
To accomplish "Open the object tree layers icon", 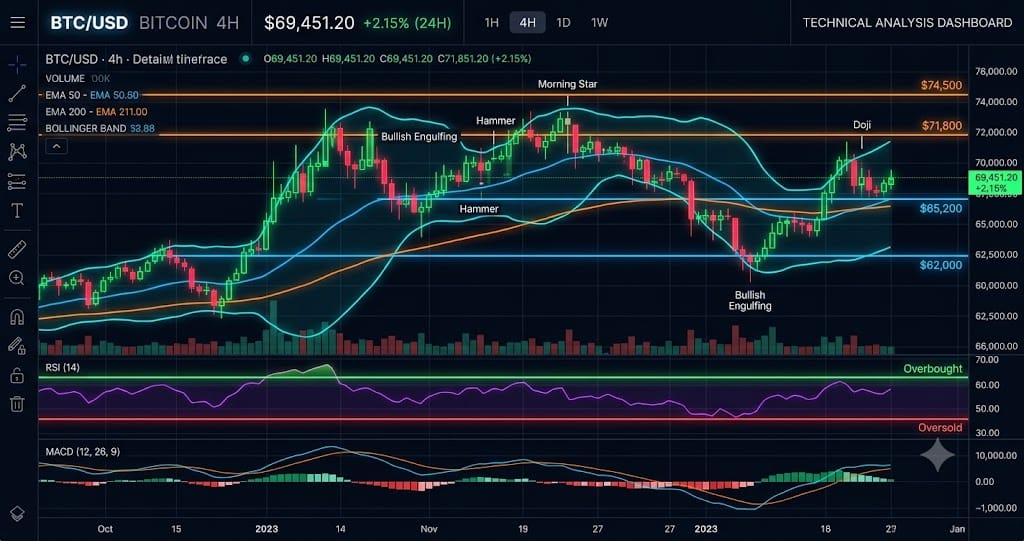I will point(18,514).
